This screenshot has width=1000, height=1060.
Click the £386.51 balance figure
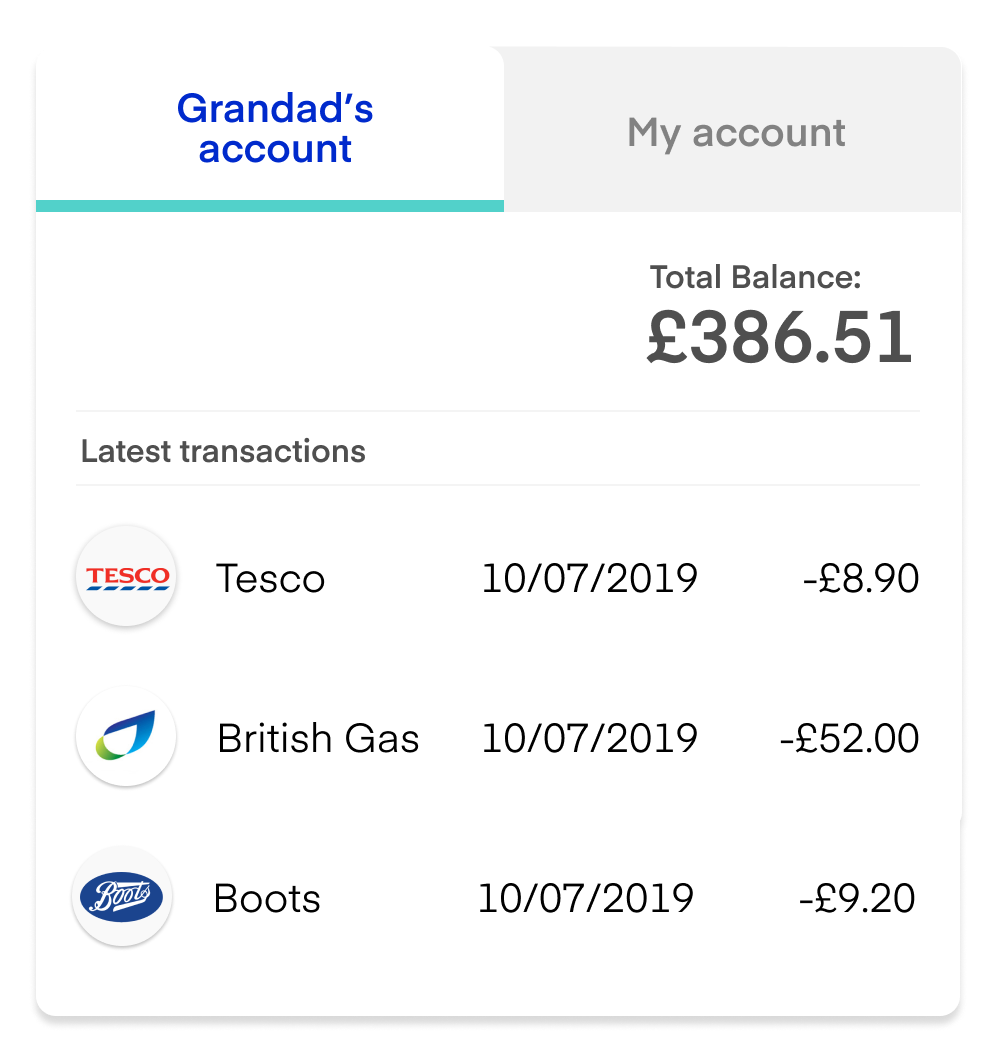pos(779,338)
